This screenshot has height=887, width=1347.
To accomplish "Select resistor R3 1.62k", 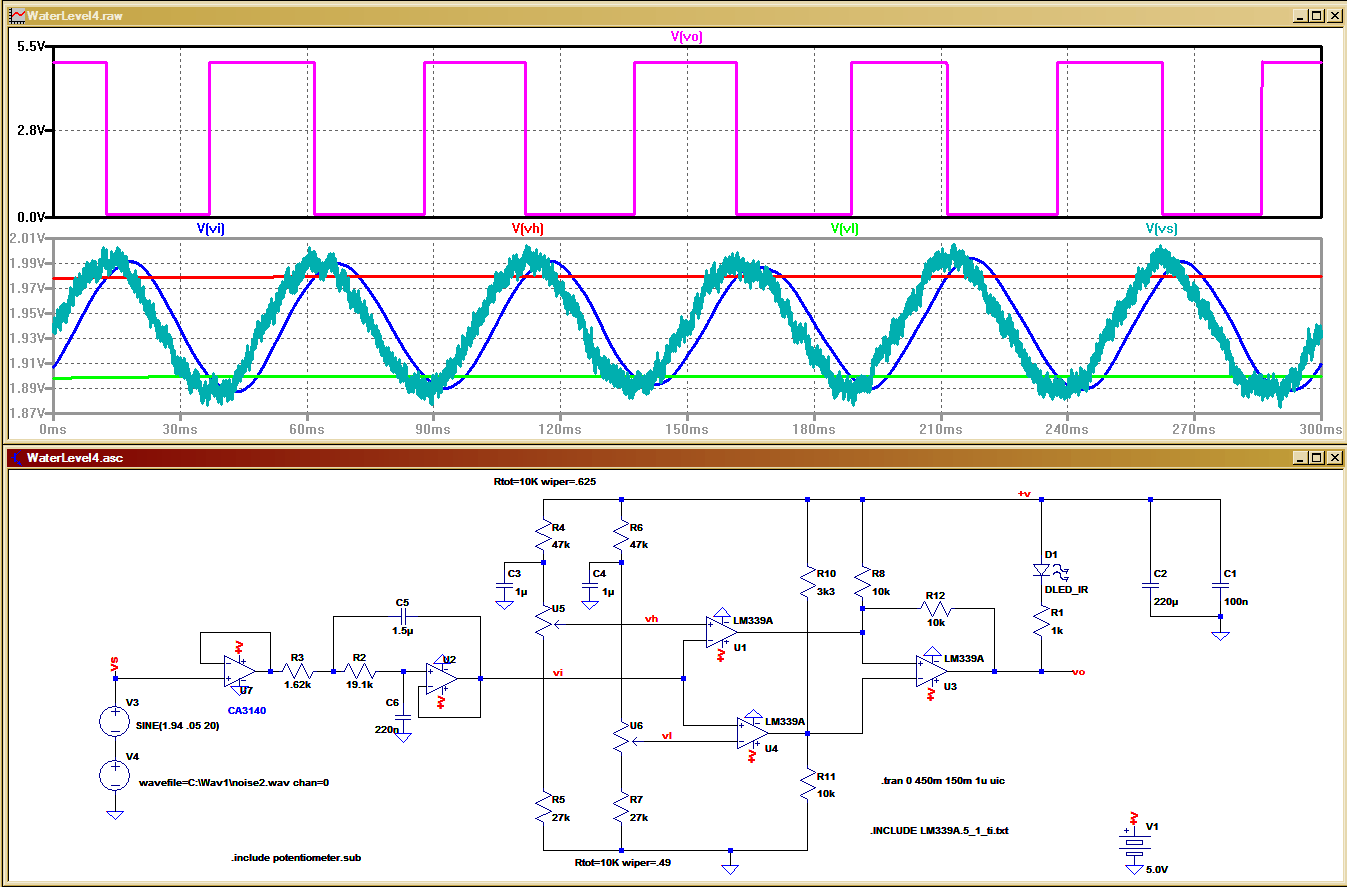I will point(297,671).
